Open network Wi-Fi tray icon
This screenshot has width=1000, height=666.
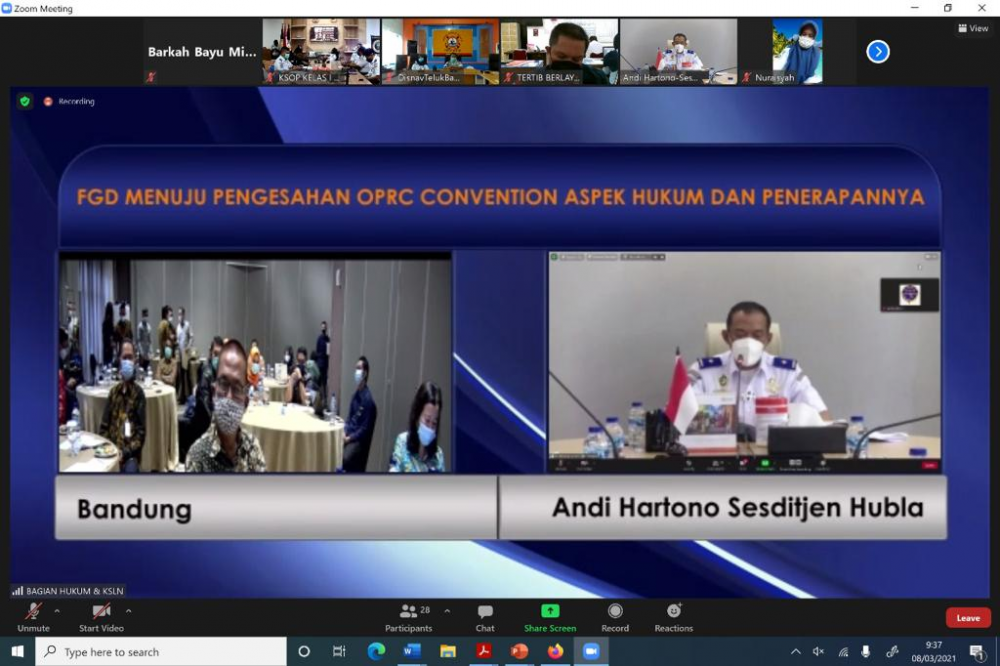843,651
